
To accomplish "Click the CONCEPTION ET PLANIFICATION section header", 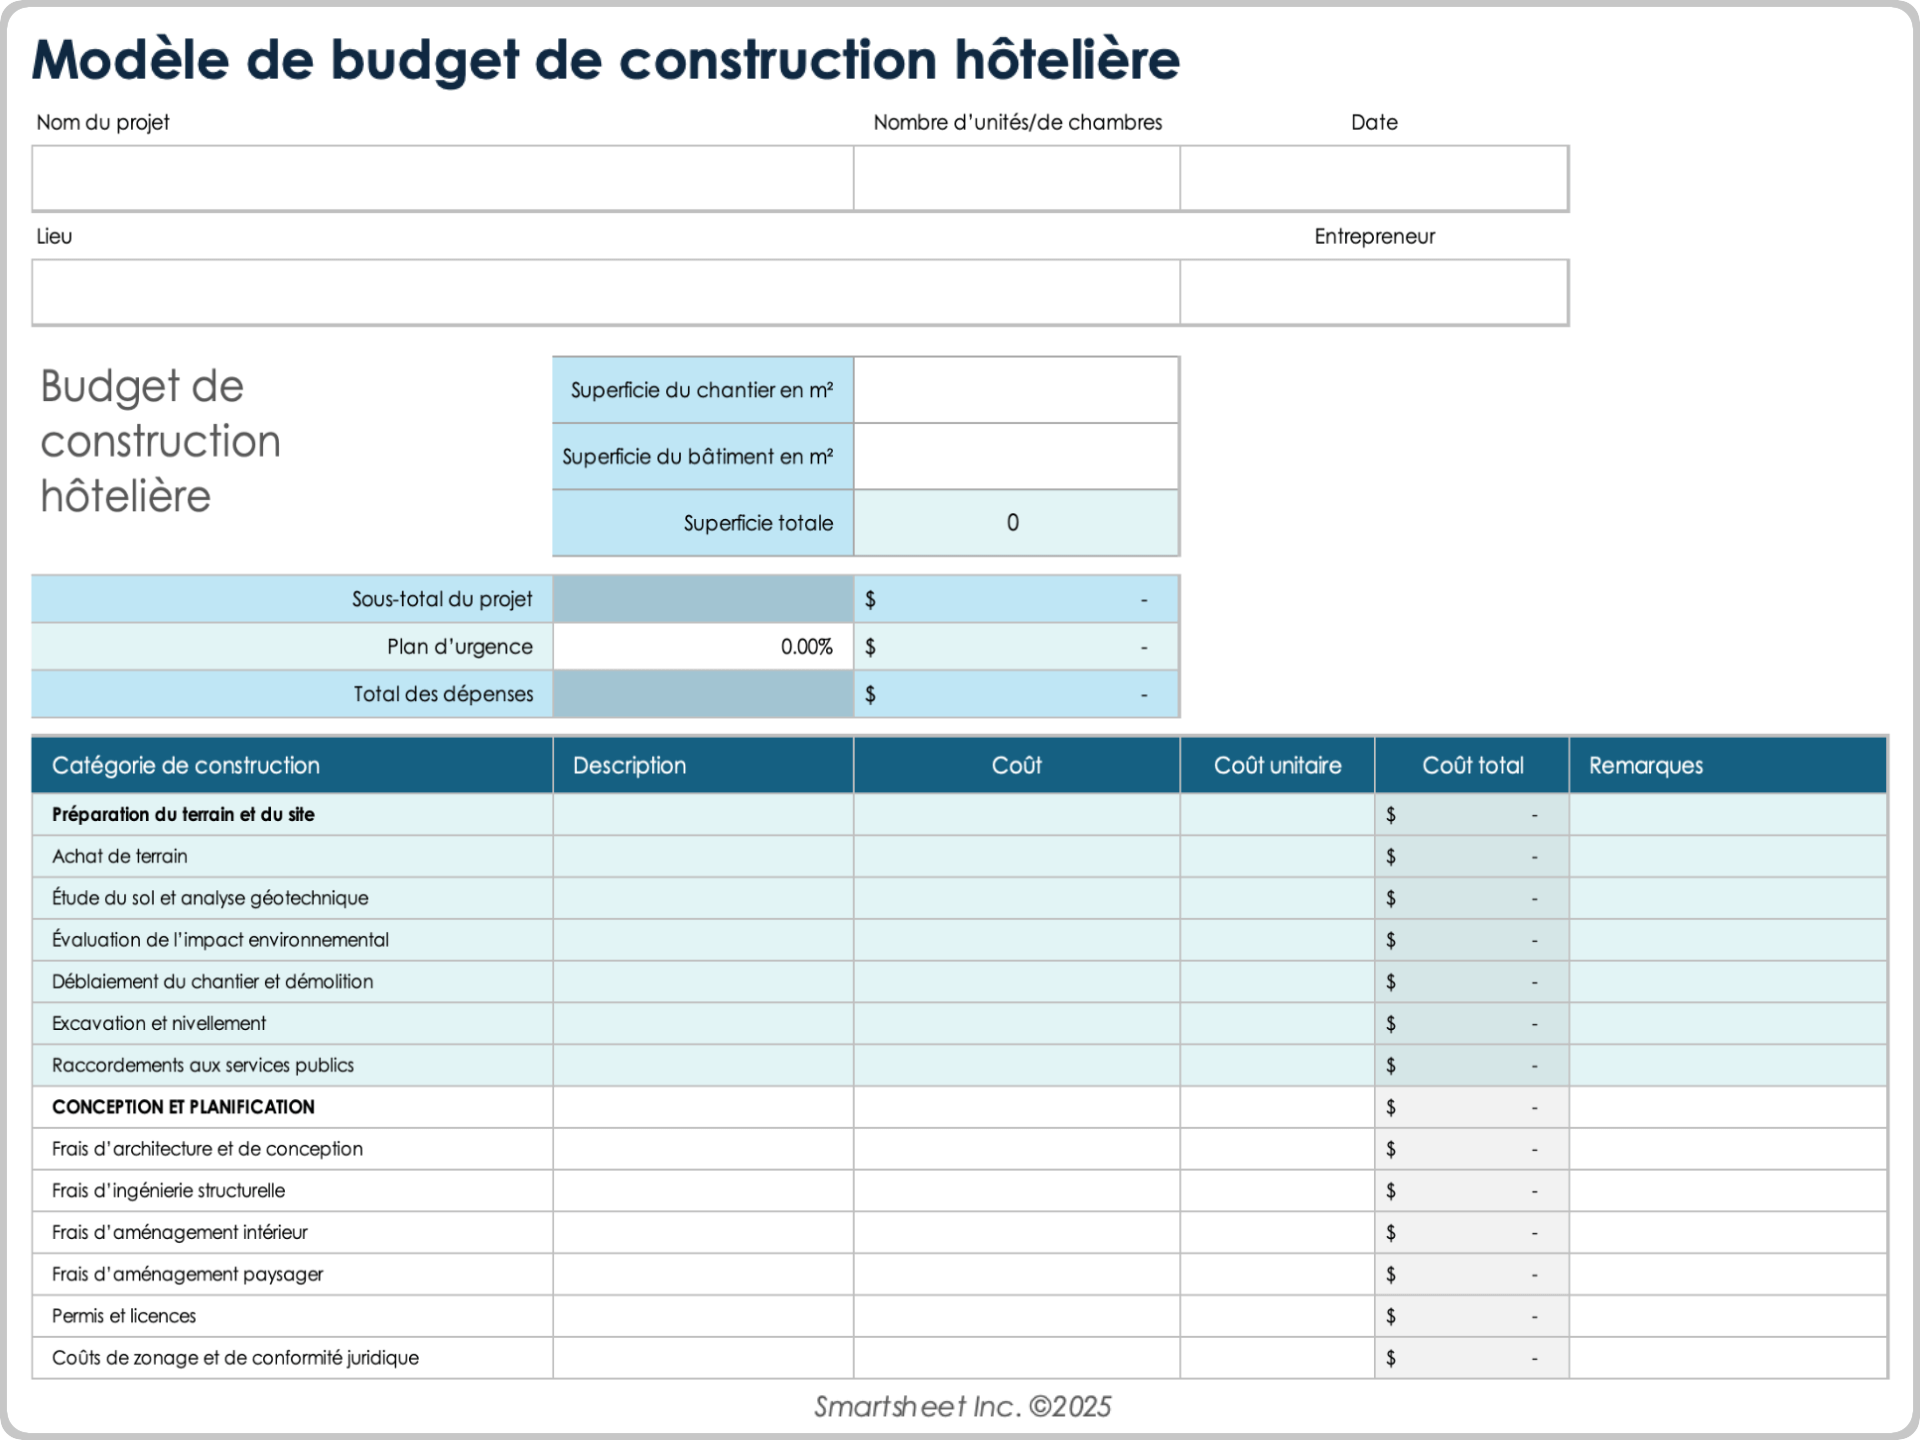I will pos(183,1107).
